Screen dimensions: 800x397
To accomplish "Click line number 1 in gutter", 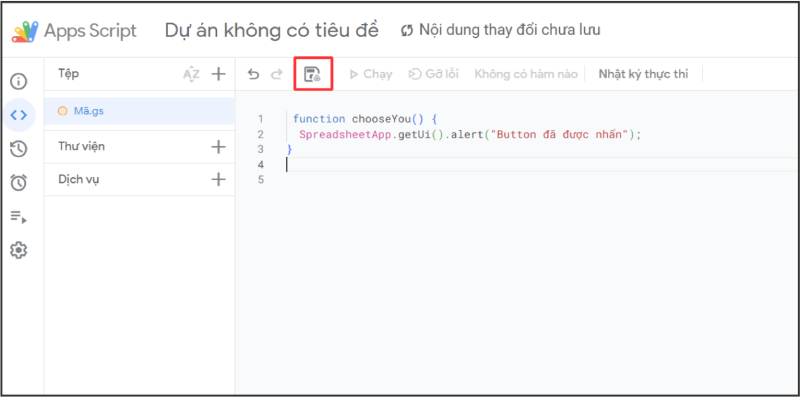I will pyautogui.click(x=261, y=119).
